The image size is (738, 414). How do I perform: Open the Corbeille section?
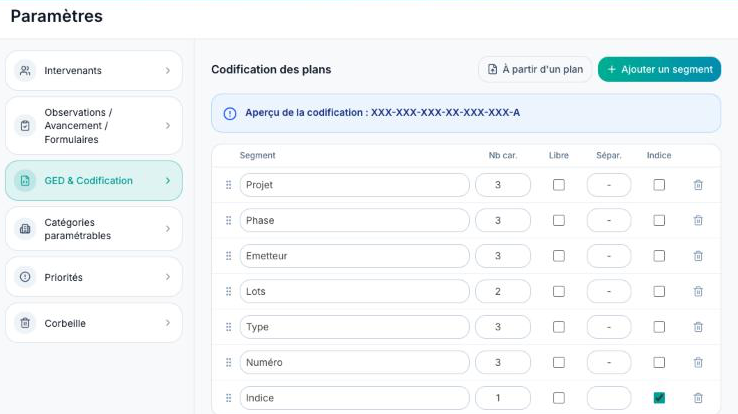(x=94, y=323)
